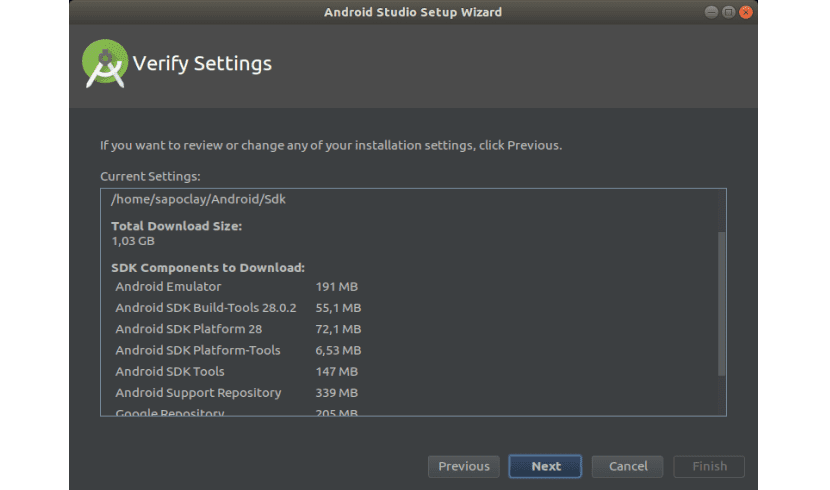The height and width of the screenshot is (490, 830).
Task: Click the SDK Components to Download heading
Action: tap(208, 268)
